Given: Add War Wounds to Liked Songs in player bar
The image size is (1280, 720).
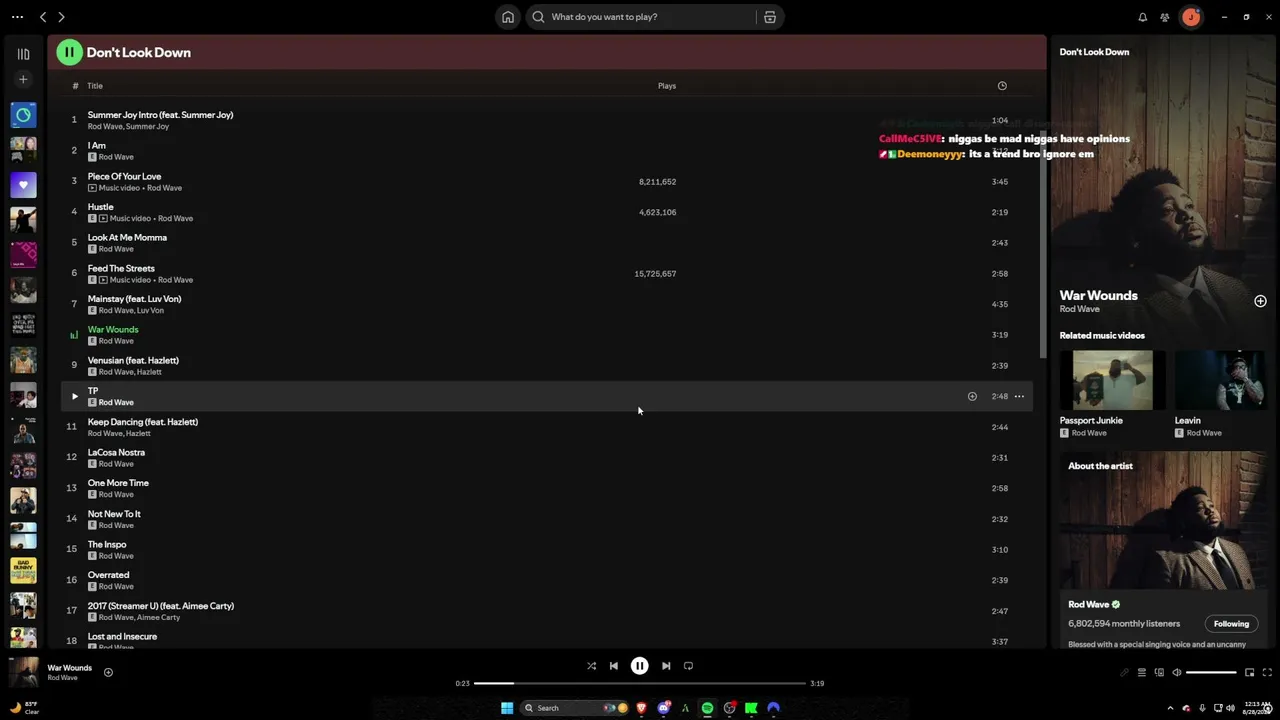Looking at the screenshot, I should click(x=108, y=672).
